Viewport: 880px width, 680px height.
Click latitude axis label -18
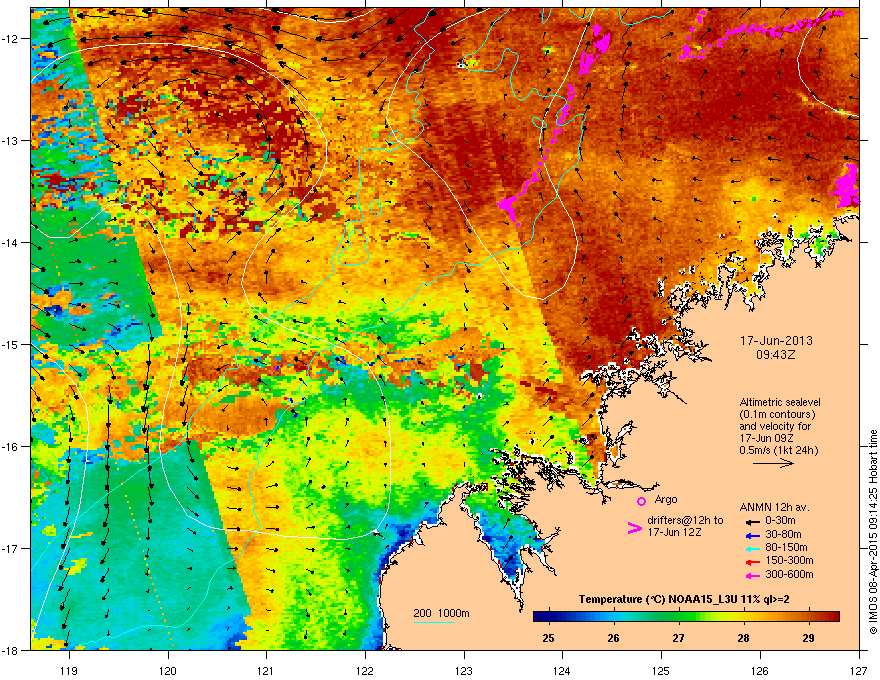coord(11,650)
